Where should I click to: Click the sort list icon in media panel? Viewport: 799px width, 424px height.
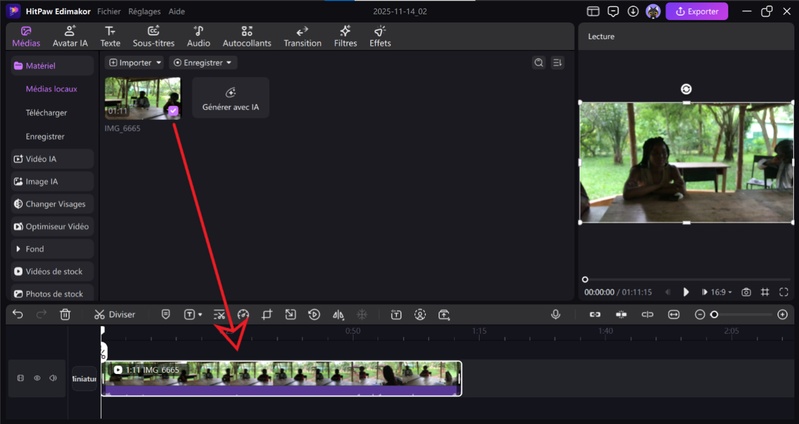tap(557, 63)
